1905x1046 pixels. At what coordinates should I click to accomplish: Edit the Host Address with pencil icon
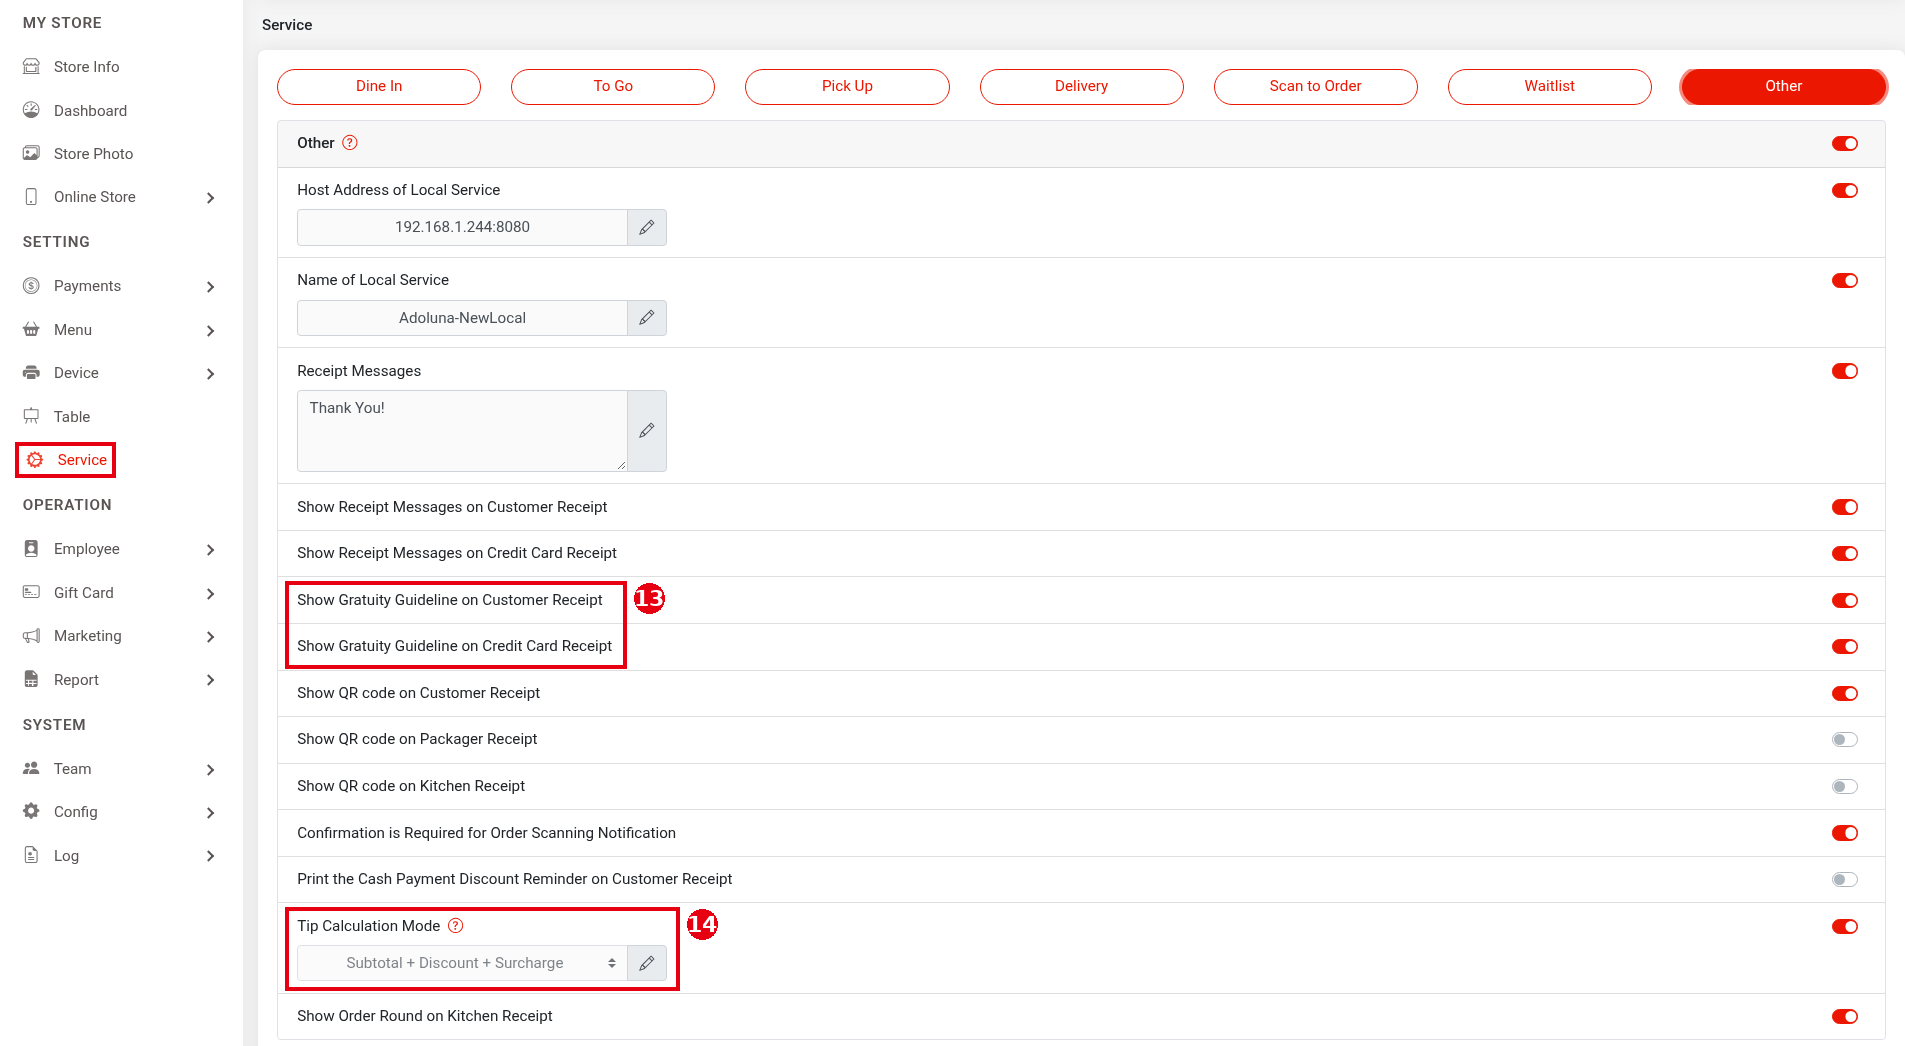(x=647, y=227)
